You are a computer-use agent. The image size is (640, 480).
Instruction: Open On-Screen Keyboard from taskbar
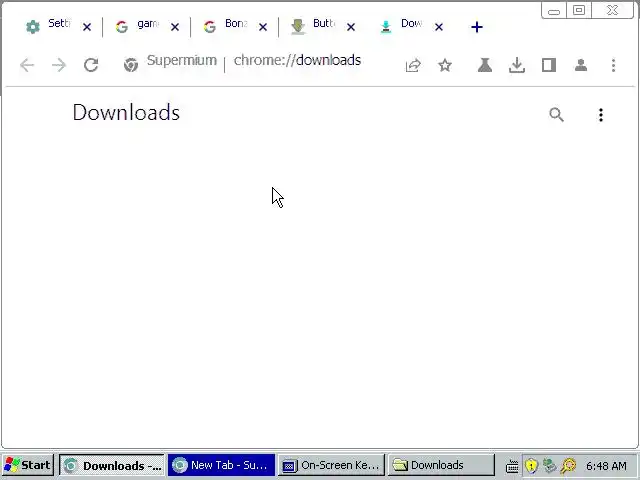[331, 465]
